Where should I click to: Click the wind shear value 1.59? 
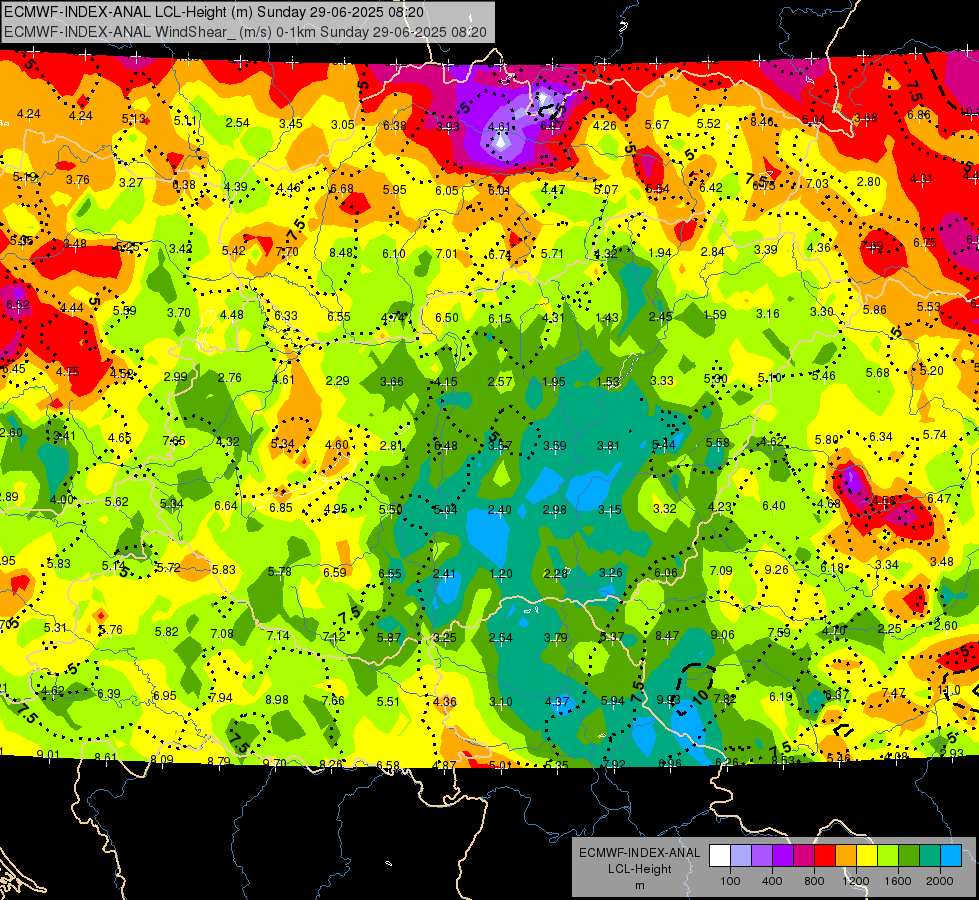715,315
